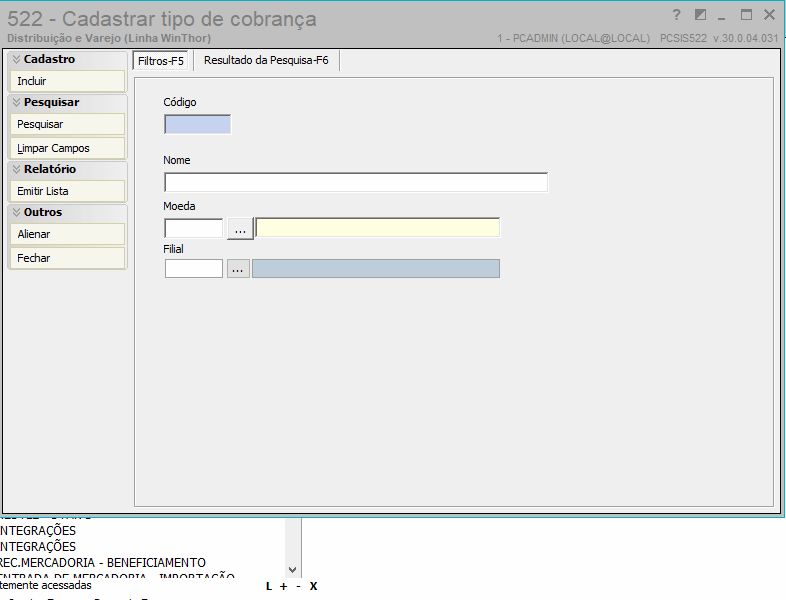
Task: Click the background list scroll down arrow
Action: (x=293, y=570)
